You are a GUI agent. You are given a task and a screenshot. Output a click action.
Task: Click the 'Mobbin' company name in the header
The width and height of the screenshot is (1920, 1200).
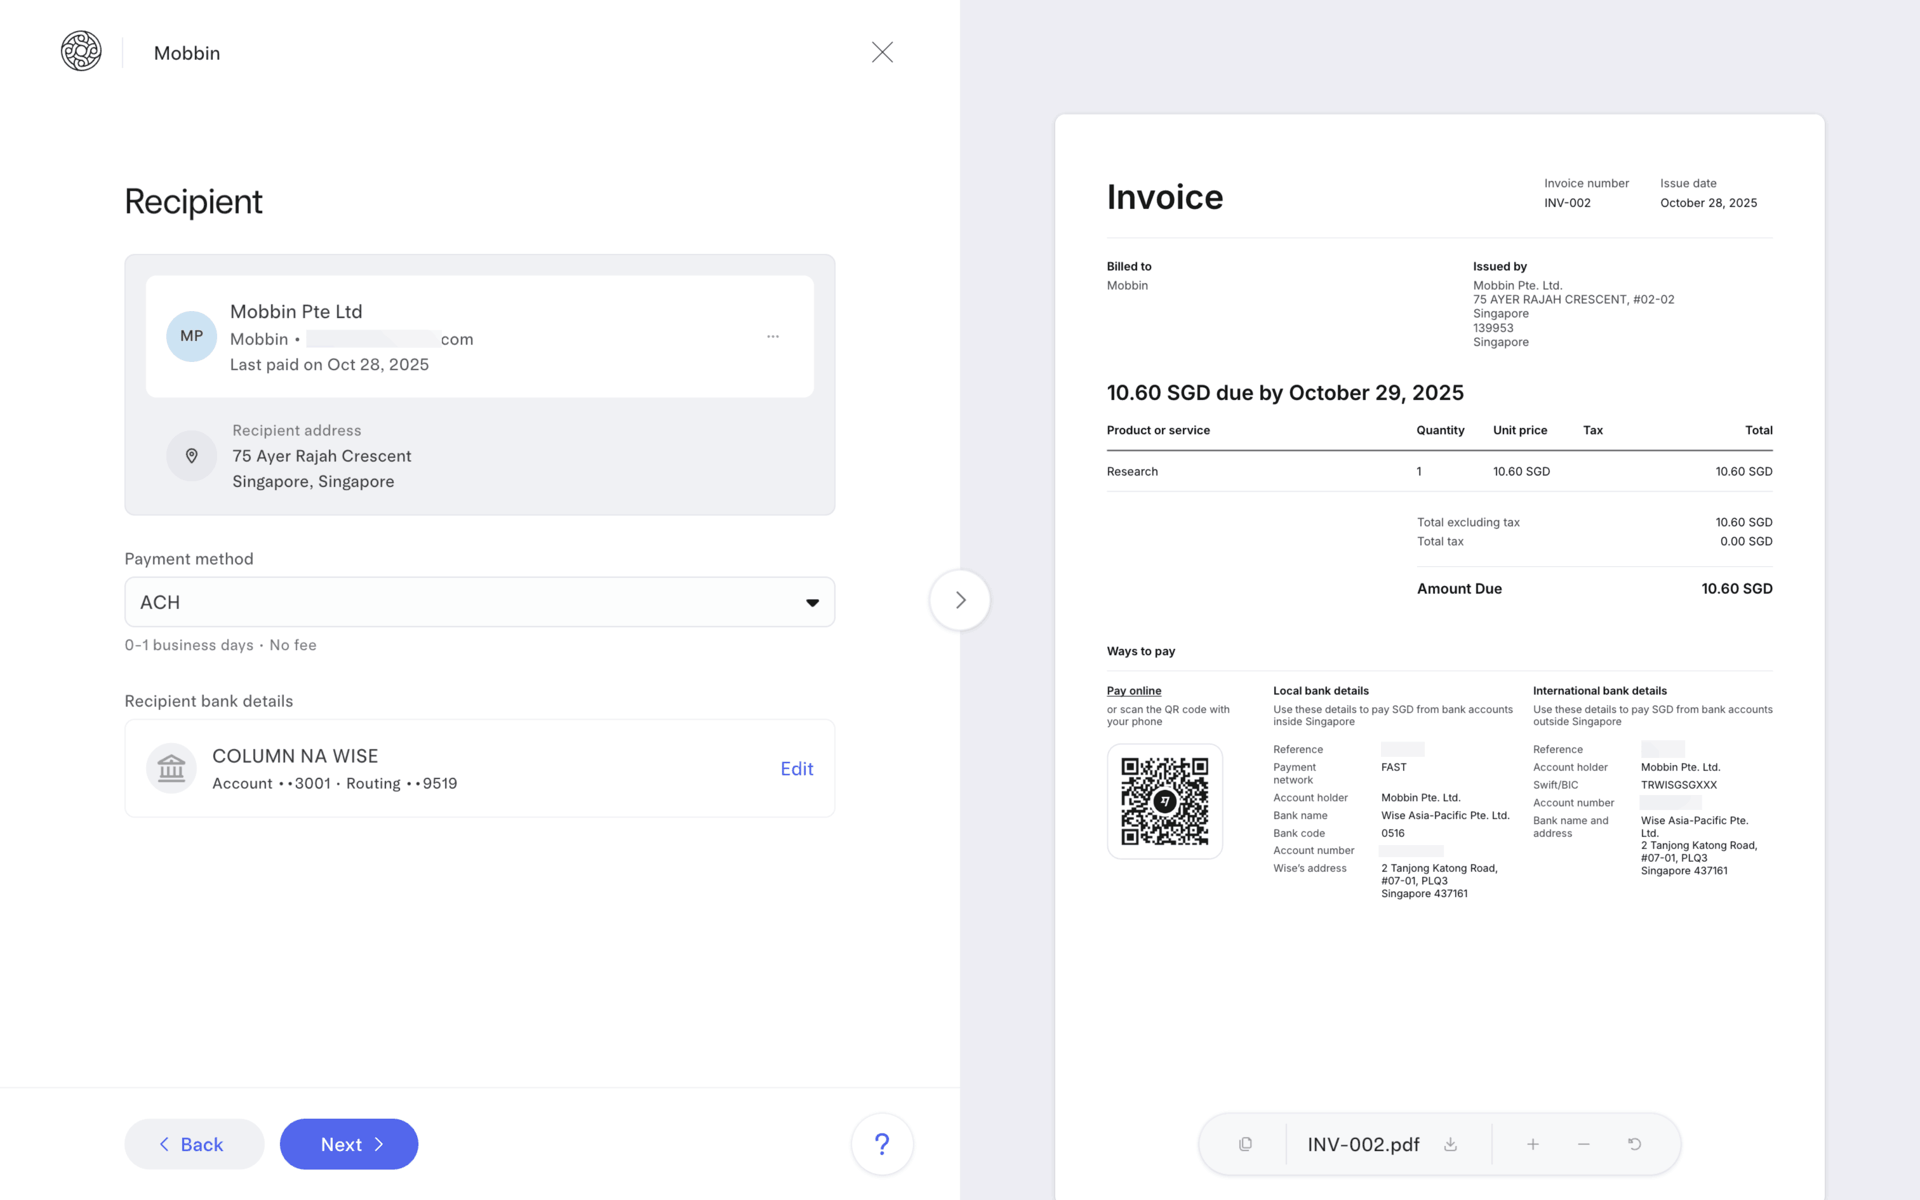(x=187, y=53)
